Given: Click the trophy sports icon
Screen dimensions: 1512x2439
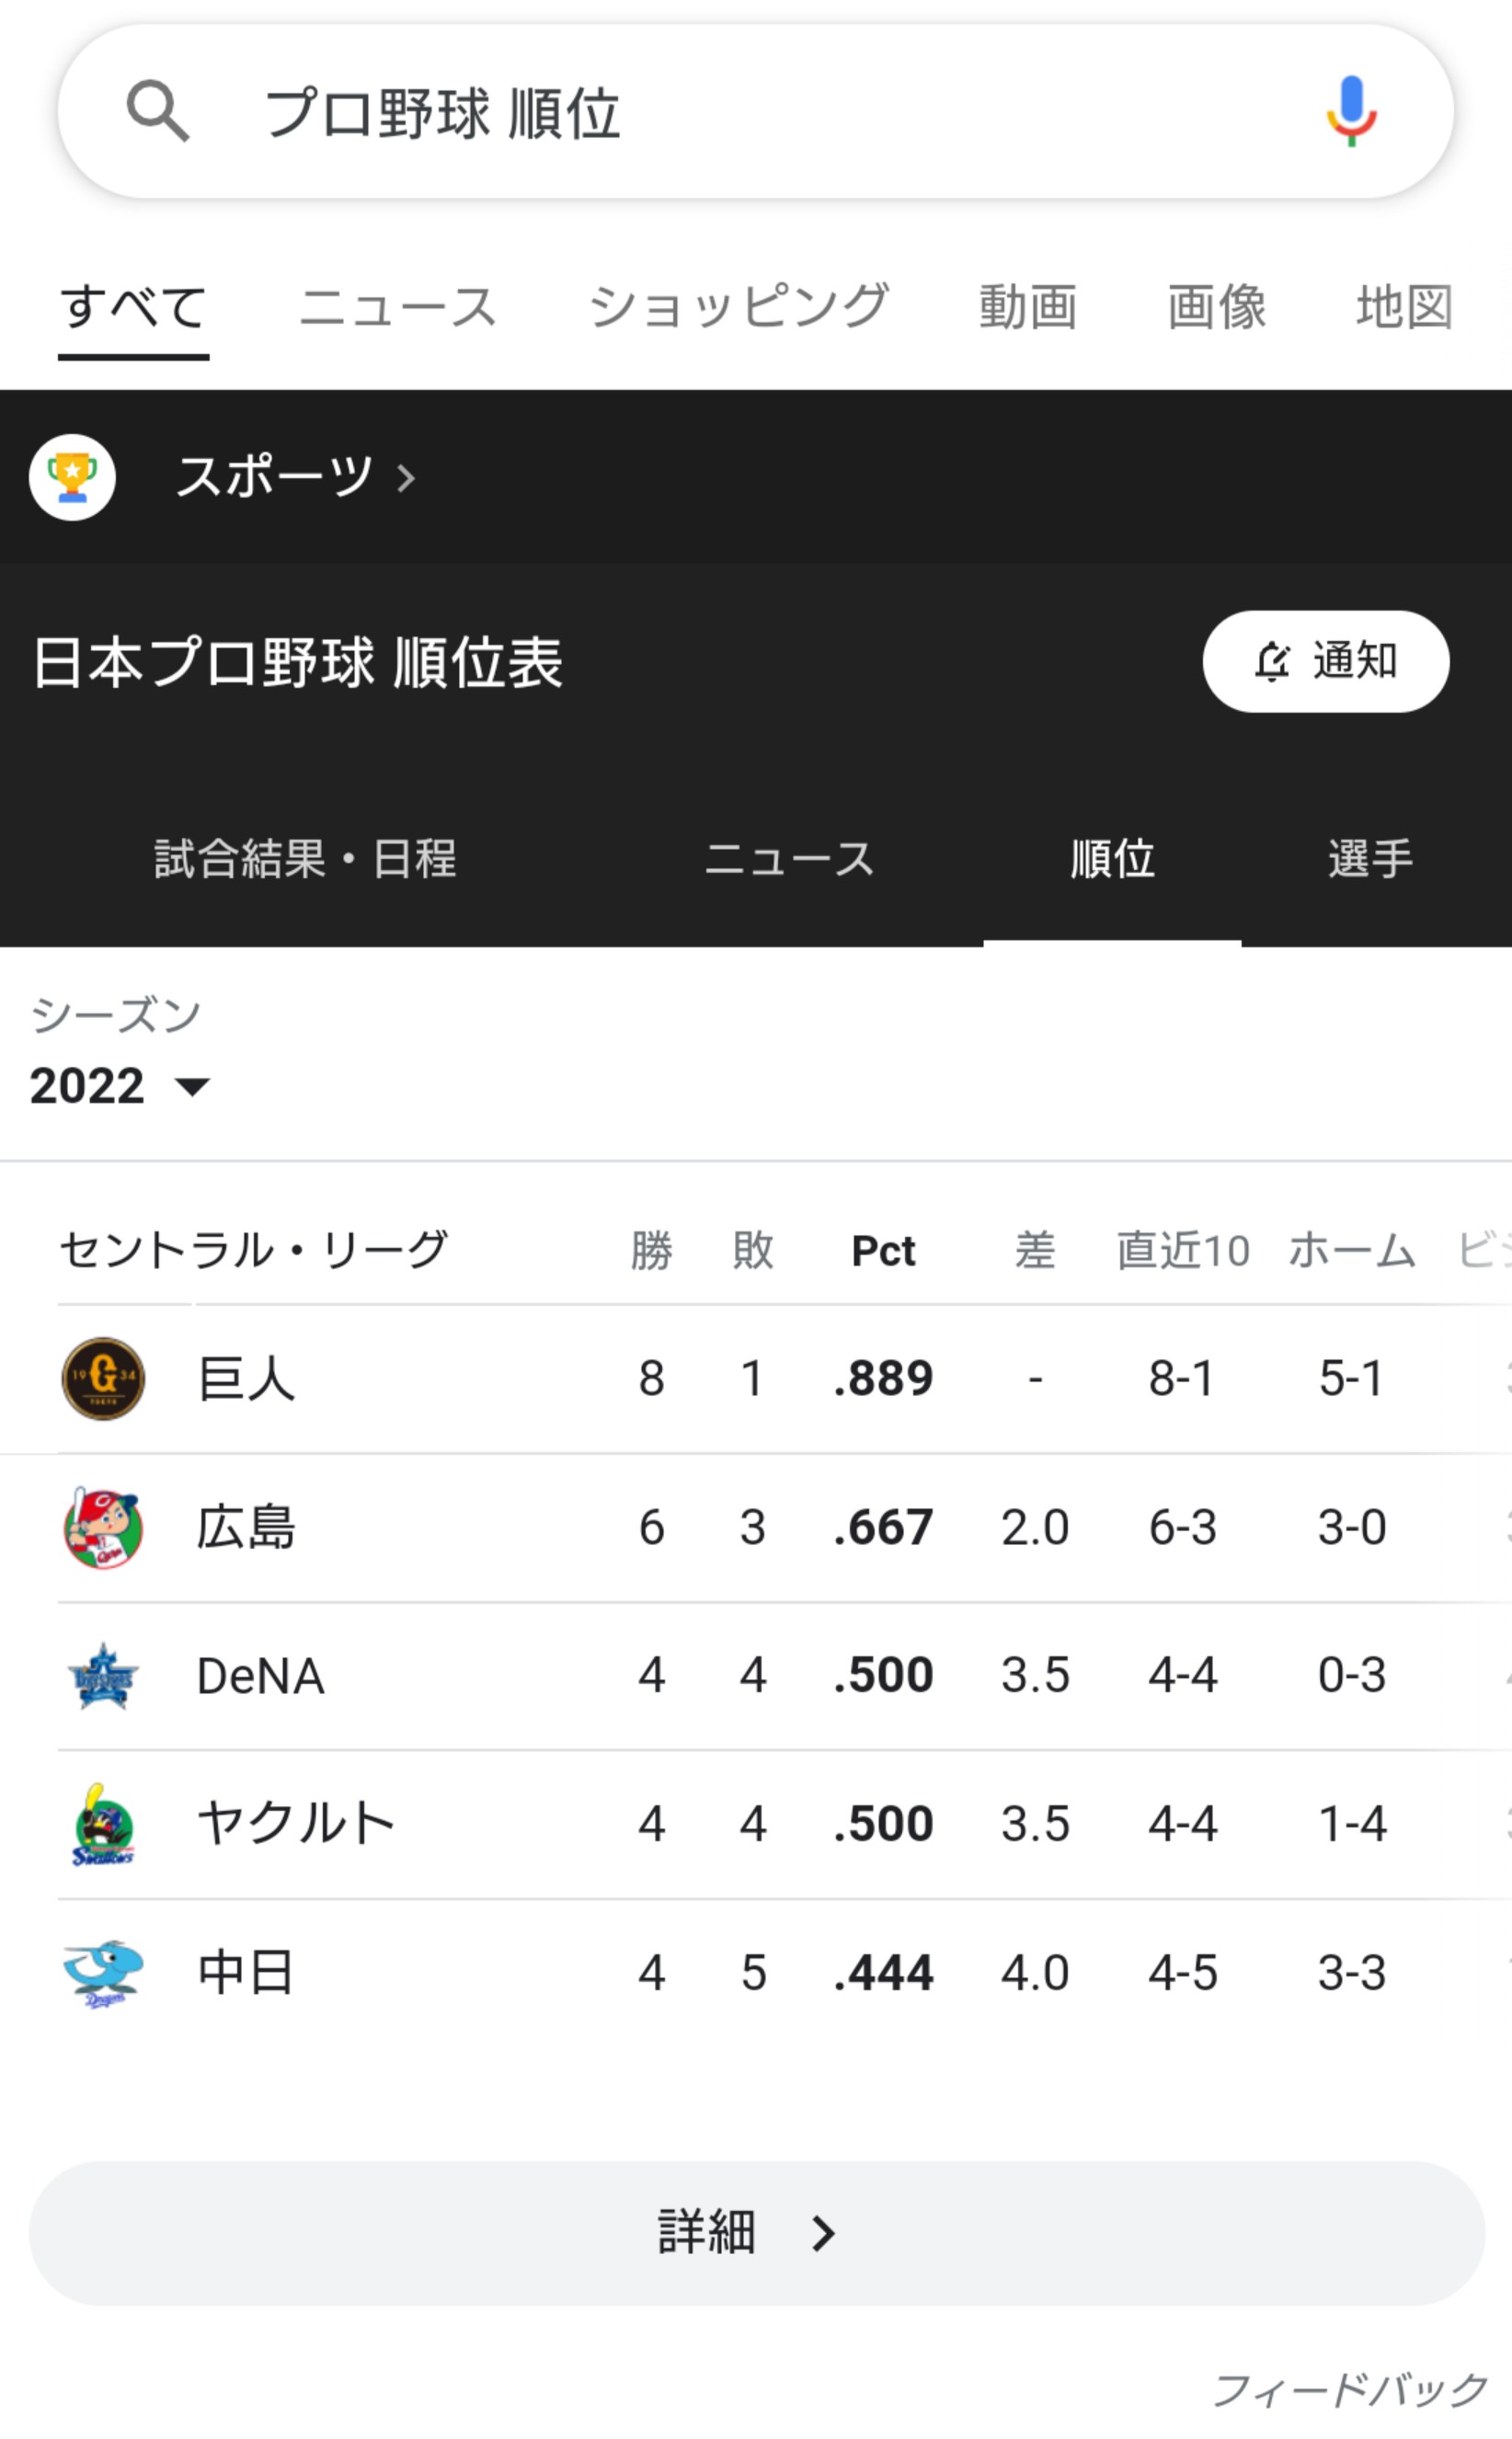Looking at the screenshot, I should click(x=72, y=477).
